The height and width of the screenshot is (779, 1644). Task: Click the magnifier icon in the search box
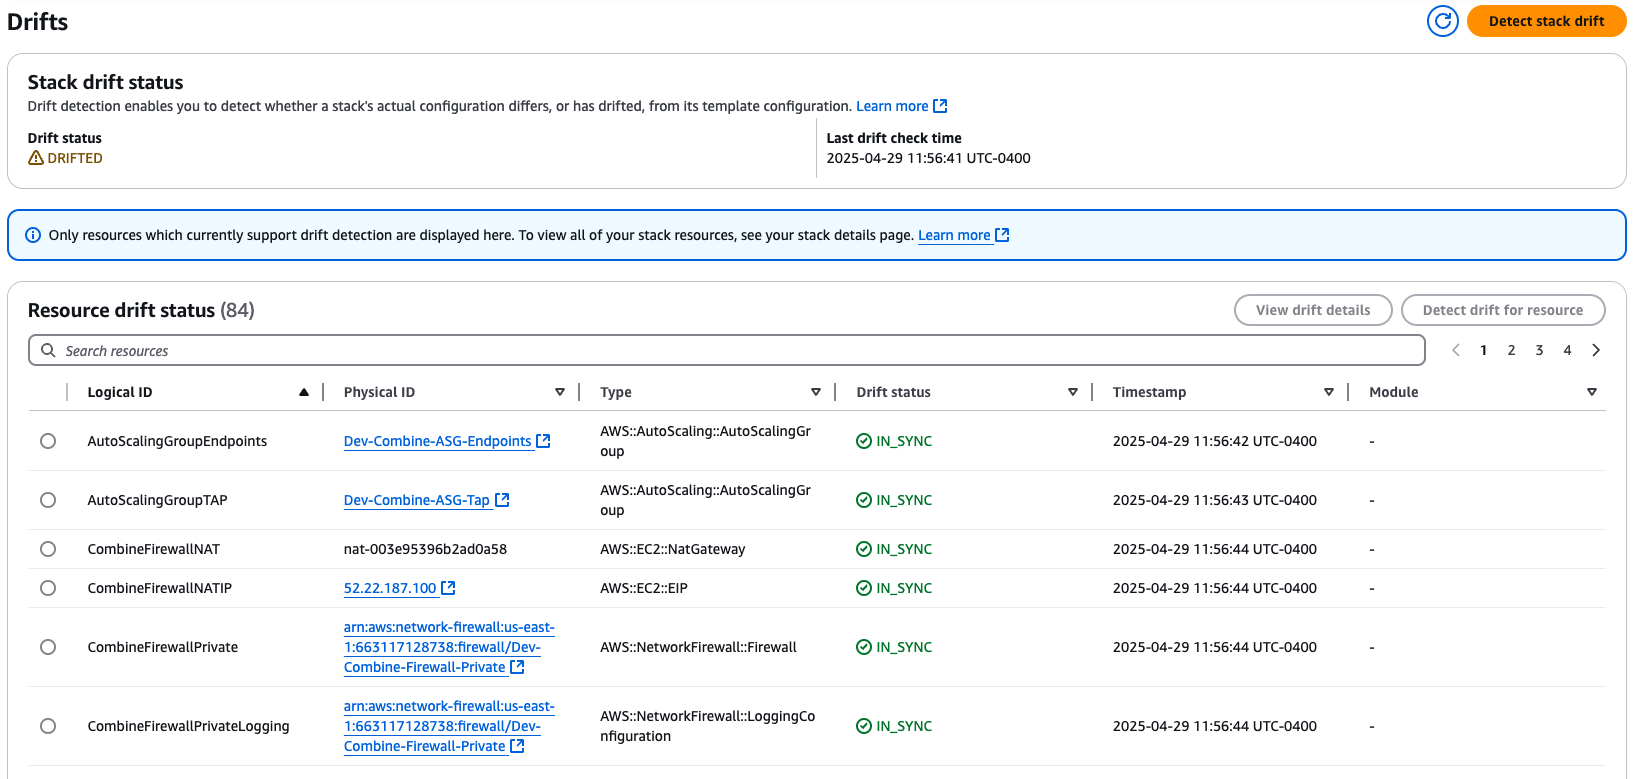coord(48,351)
